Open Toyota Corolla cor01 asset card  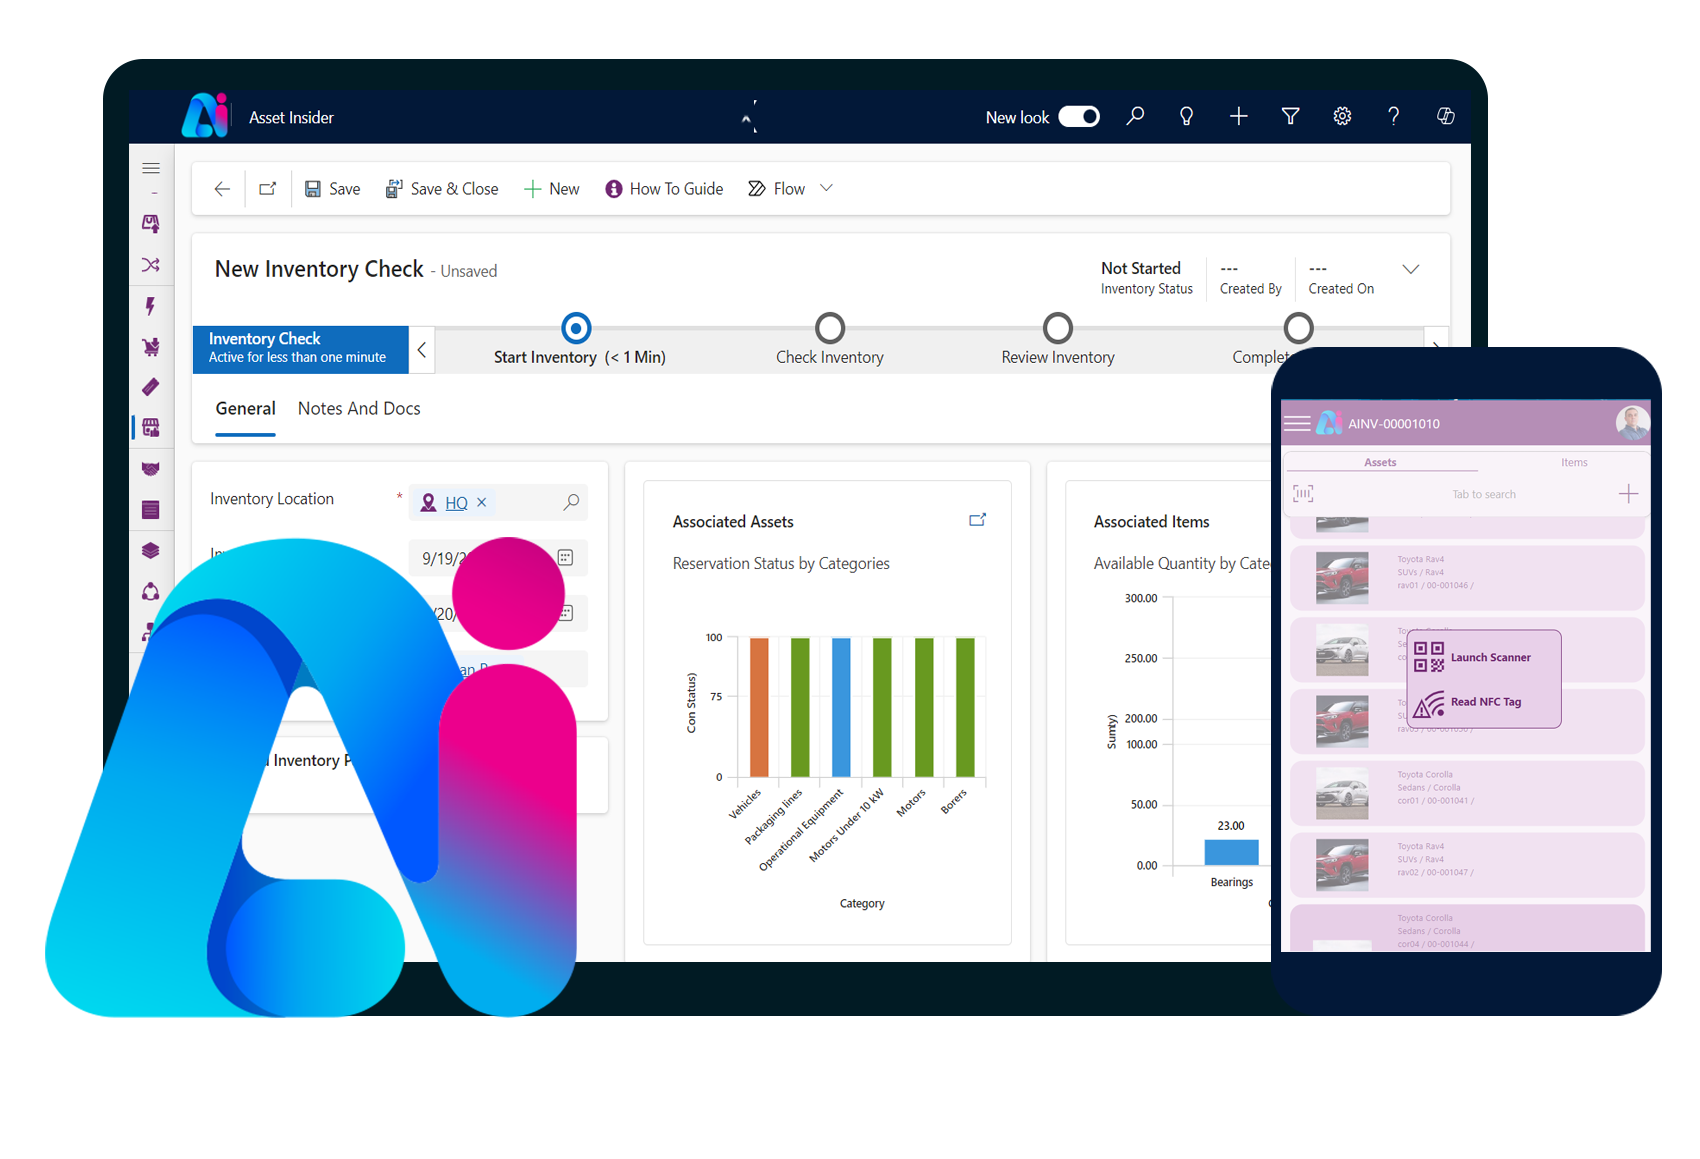[x=1467, y=793]
